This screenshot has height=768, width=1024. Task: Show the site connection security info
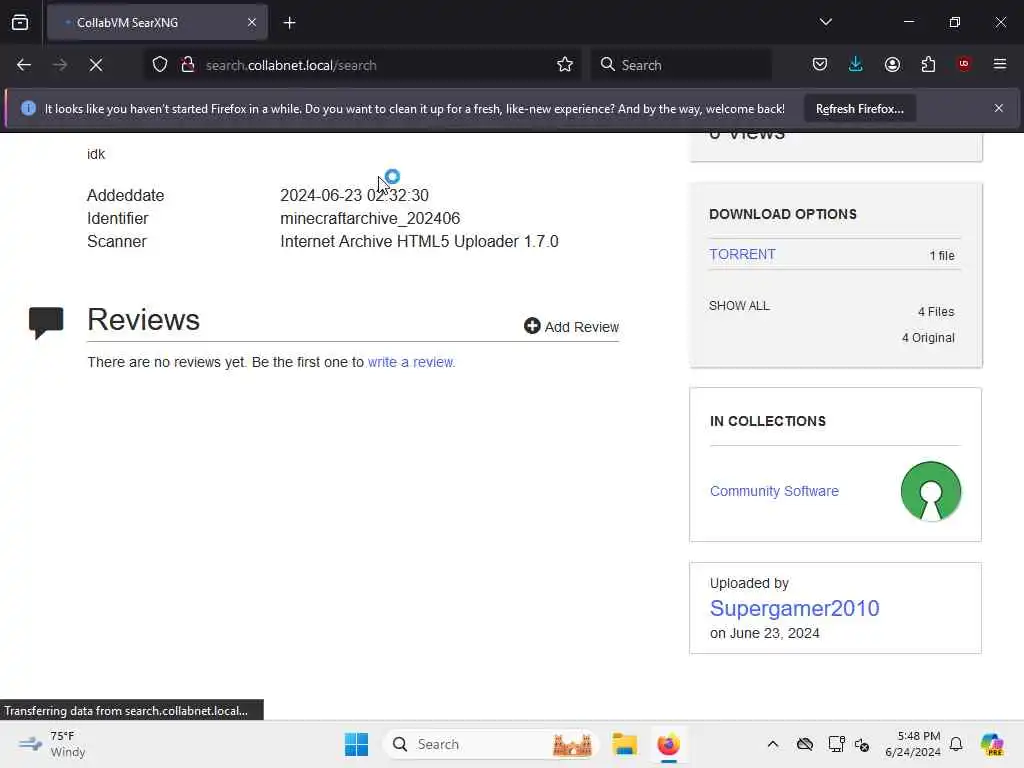188,65
